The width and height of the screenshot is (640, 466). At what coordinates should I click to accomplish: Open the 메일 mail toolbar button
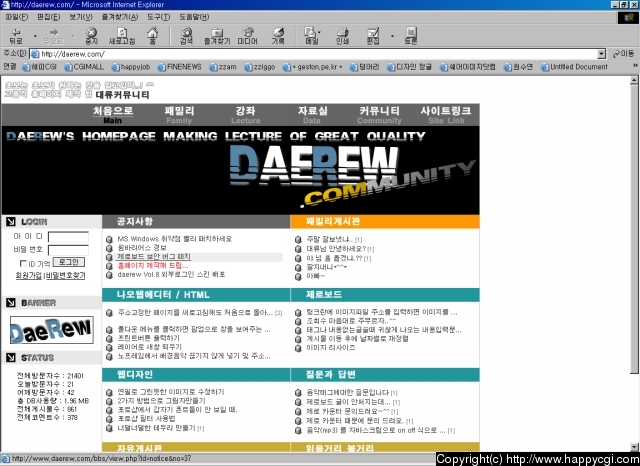tap(311, 36)
